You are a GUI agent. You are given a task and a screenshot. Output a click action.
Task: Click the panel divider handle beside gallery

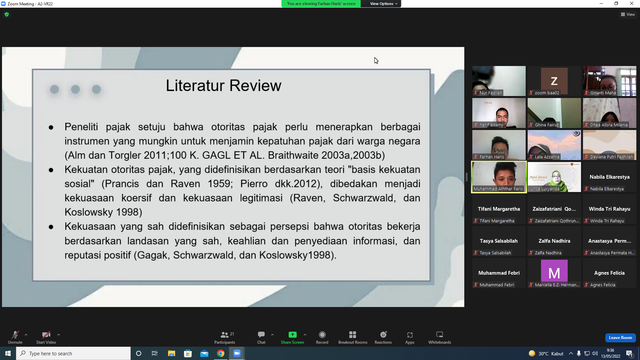pos(467,177)
